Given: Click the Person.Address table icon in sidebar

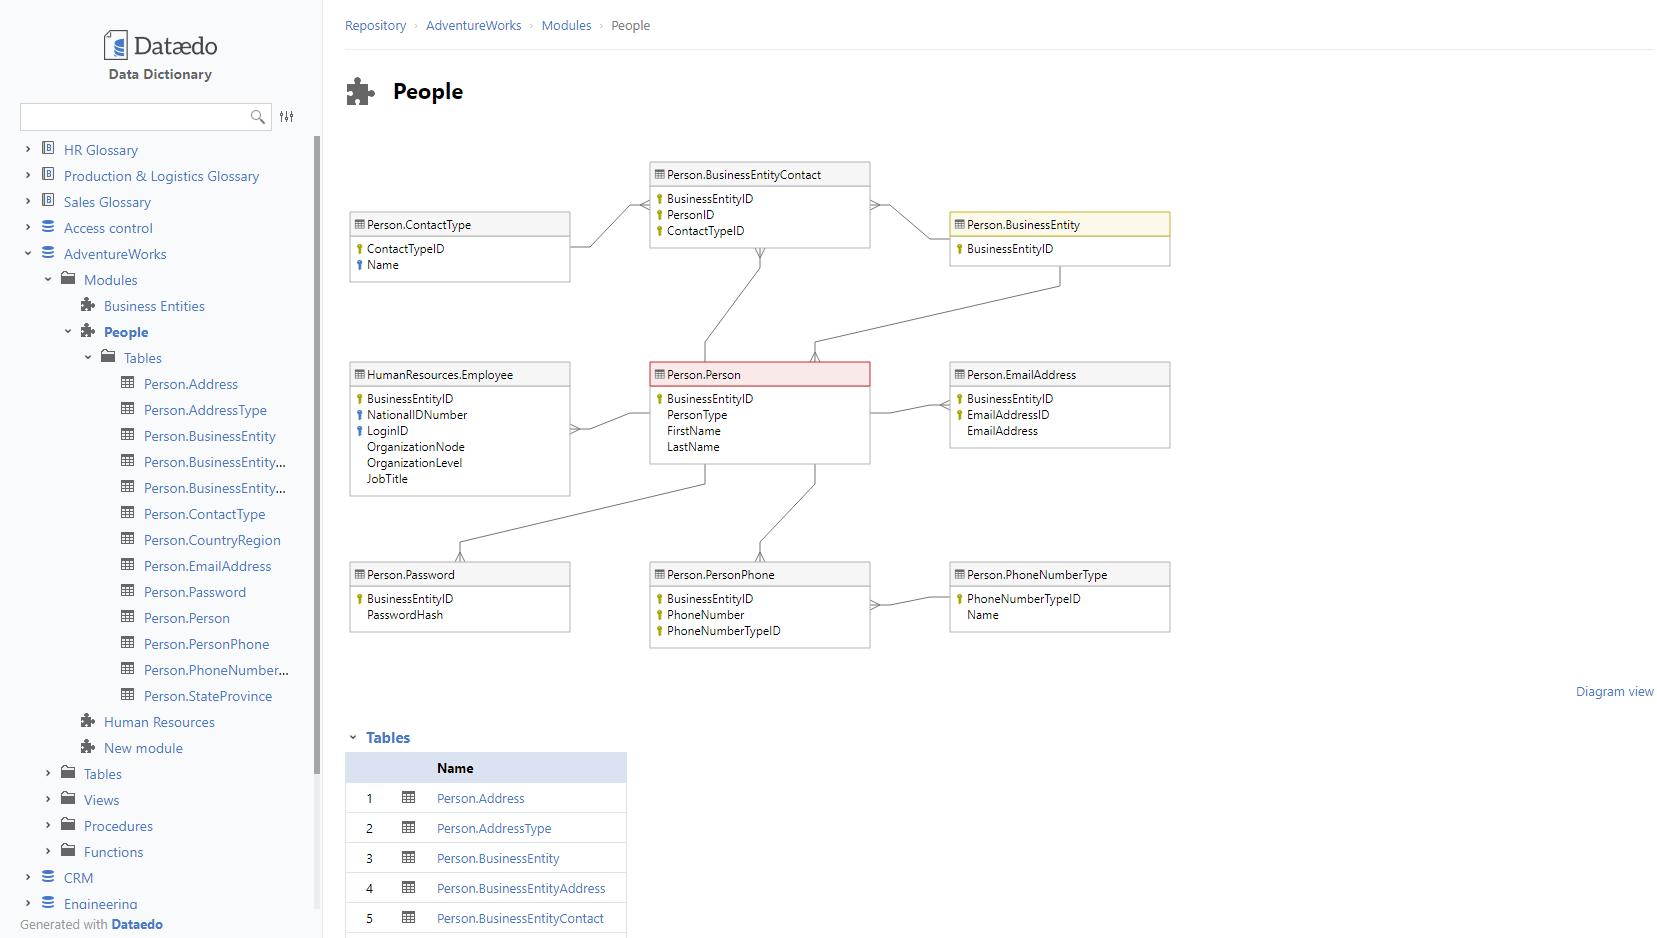Looking at the screenshot, I should coord(128,383).
